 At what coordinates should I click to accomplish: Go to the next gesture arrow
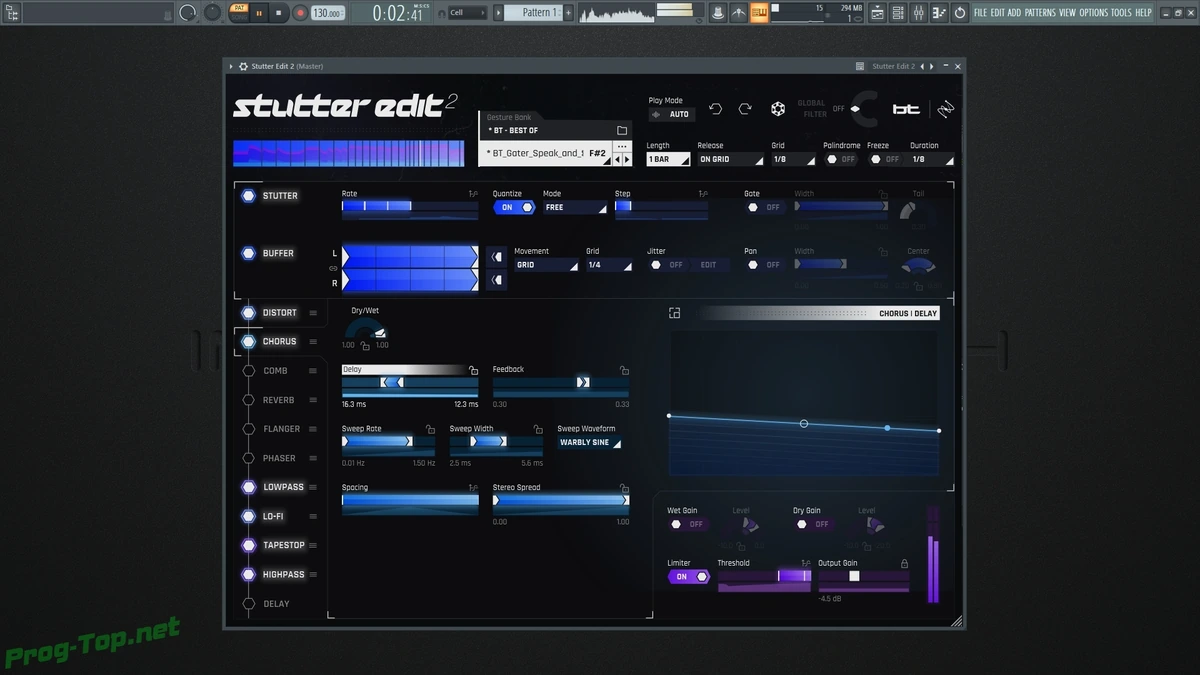pos(627,159)
